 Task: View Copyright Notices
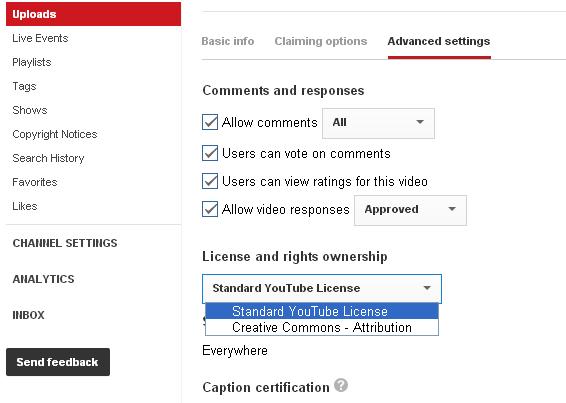pyautogui.click(x=55, y=134)
